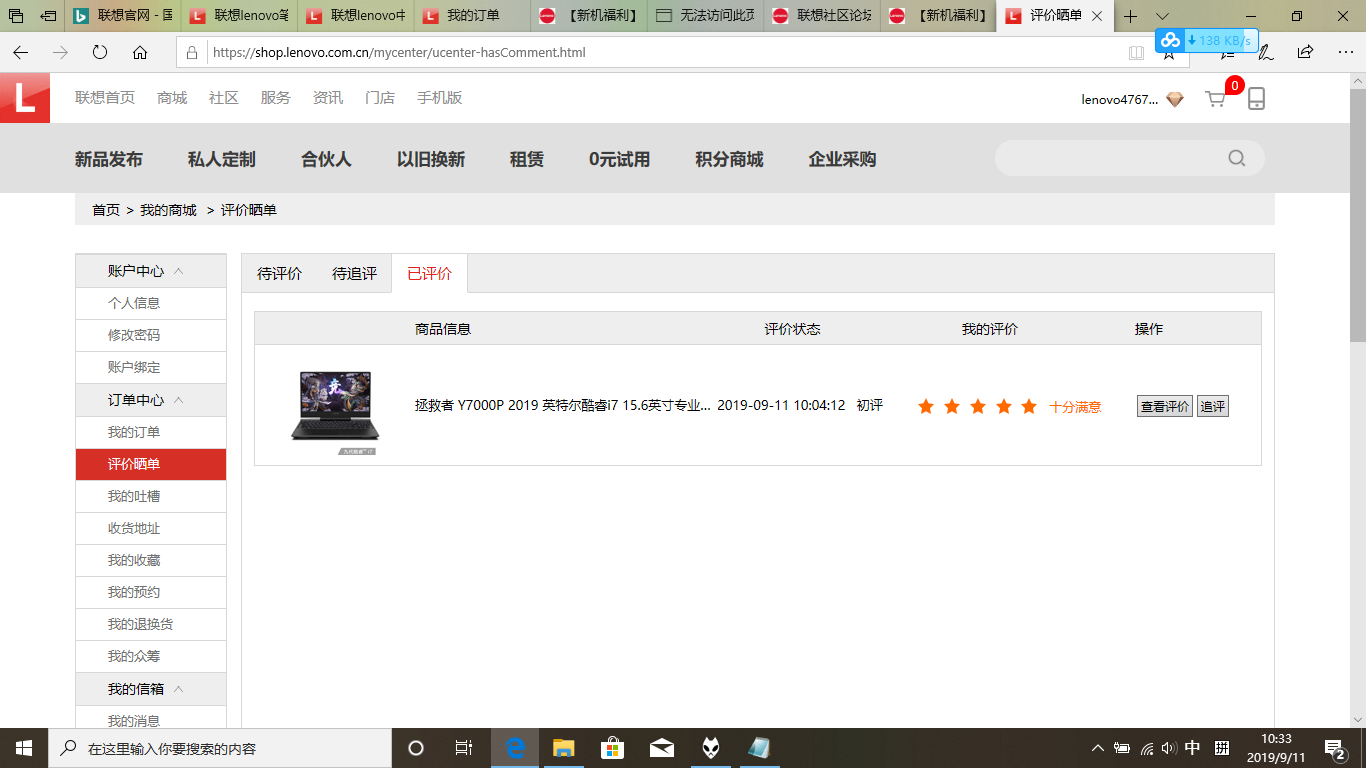Open the 联想首页 link in the top bar
The height and width of the screenshot is (768, 1366).
pyautogui.click(x=105, y=98)
